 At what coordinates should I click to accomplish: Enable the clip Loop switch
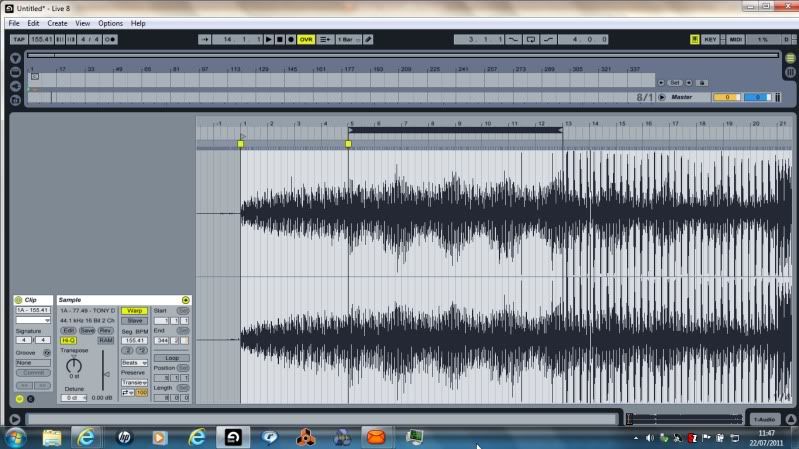pos(171,357)
